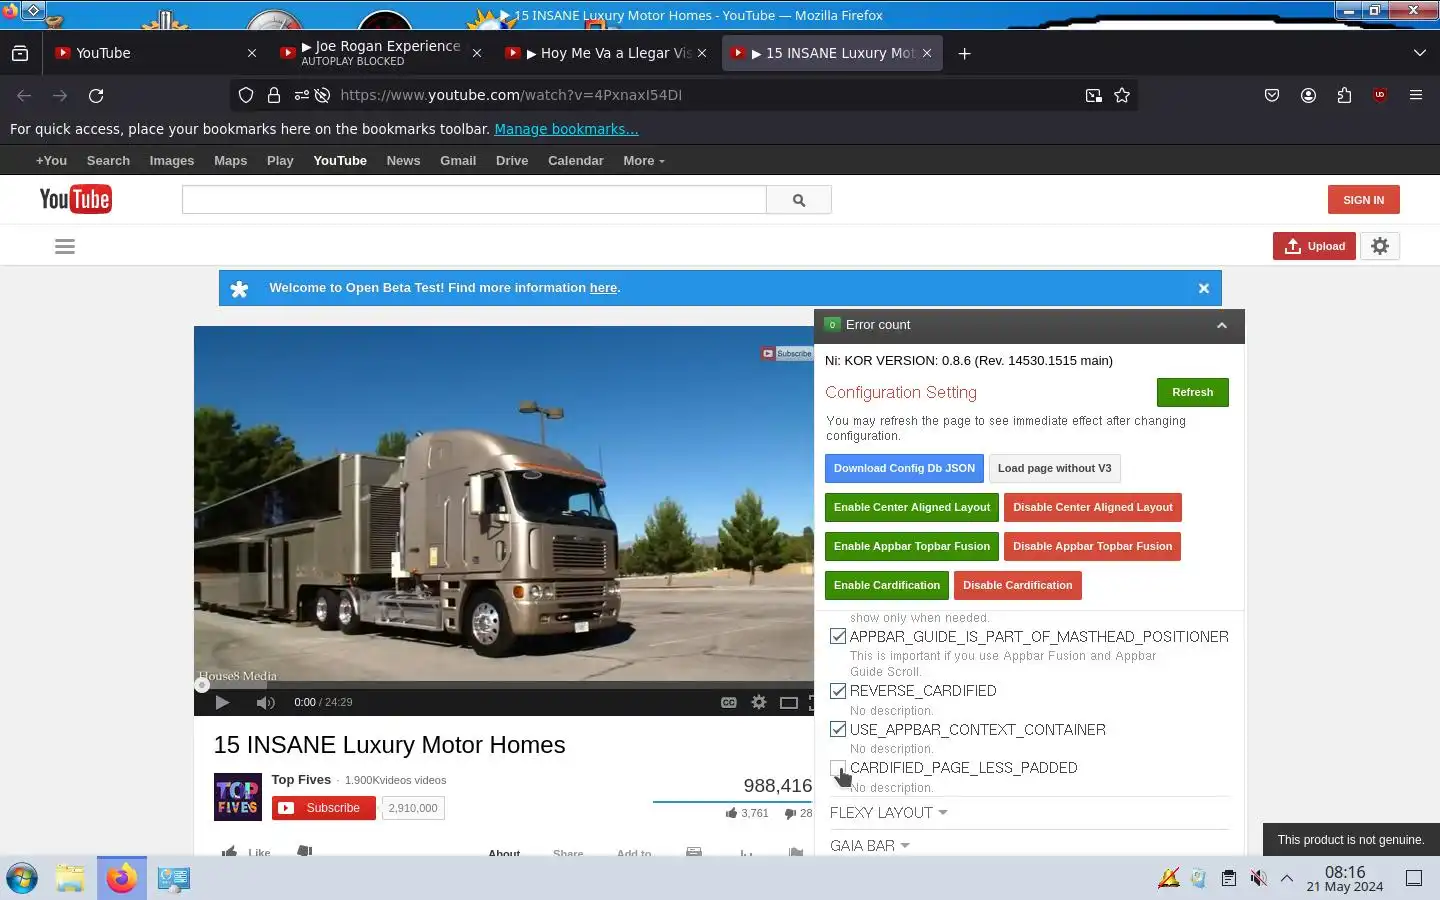Open the gear settings button beside Upload
The height and width of the screenshot is (900, 1440).
pos(1380,246)
